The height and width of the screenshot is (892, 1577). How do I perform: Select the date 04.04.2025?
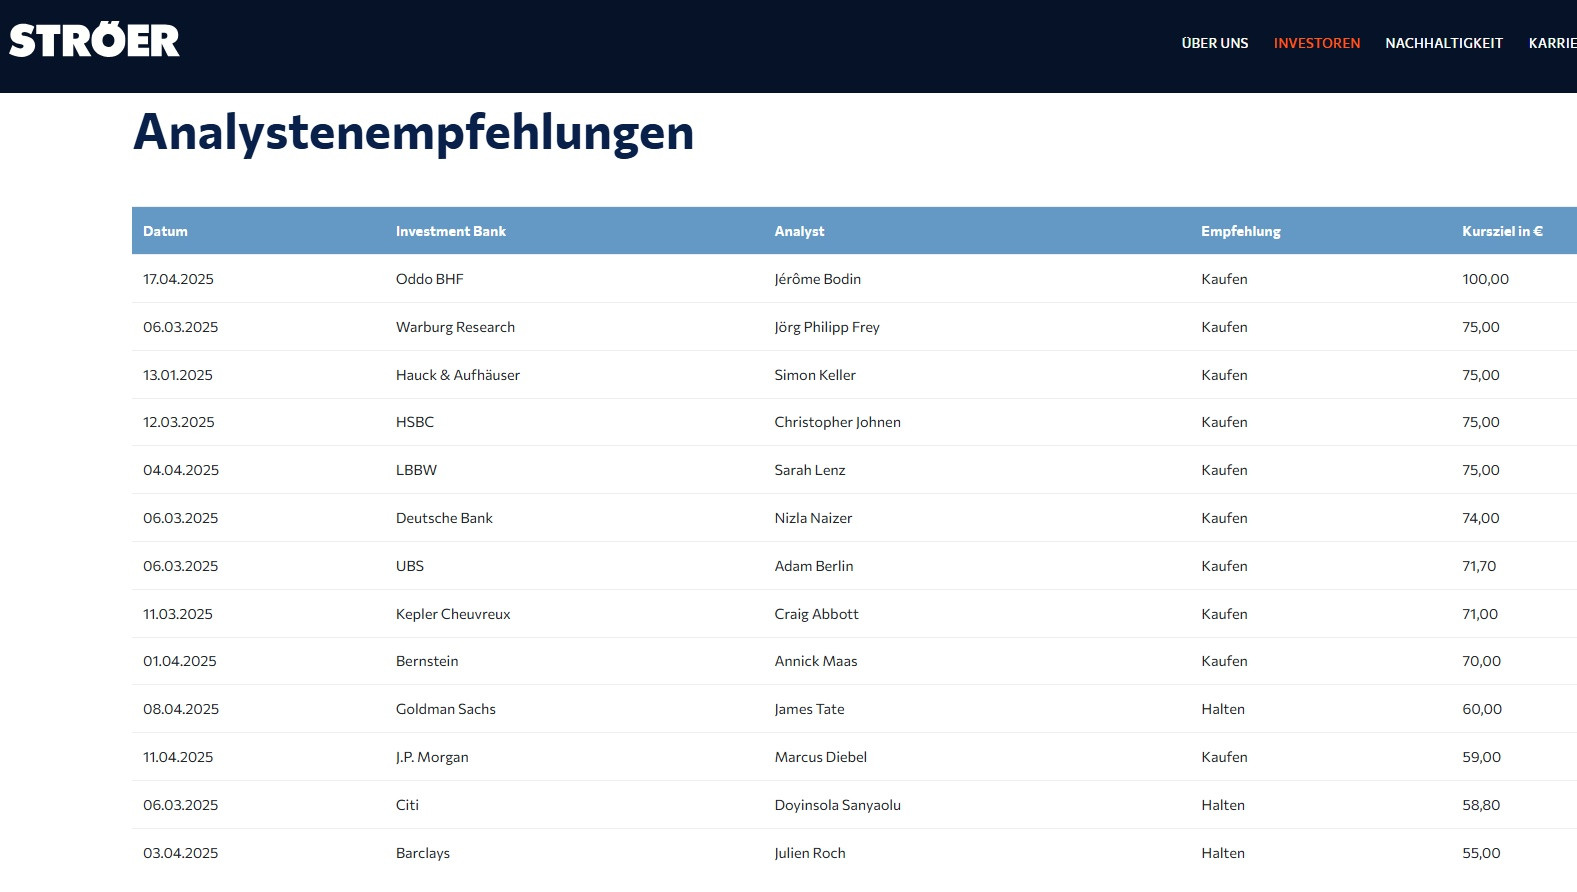tap(181, 470)
